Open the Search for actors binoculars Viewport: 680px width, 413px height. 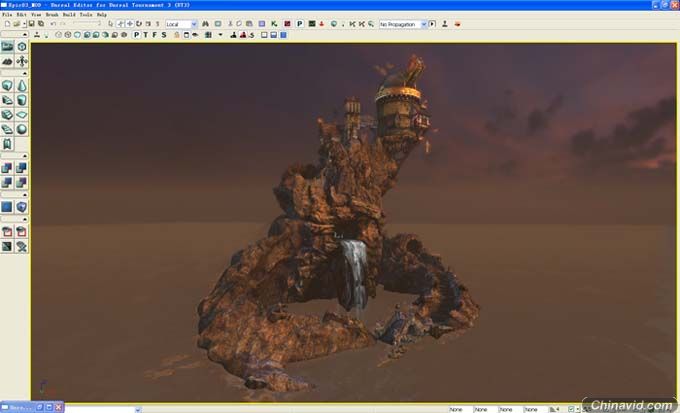pos(206,24)
